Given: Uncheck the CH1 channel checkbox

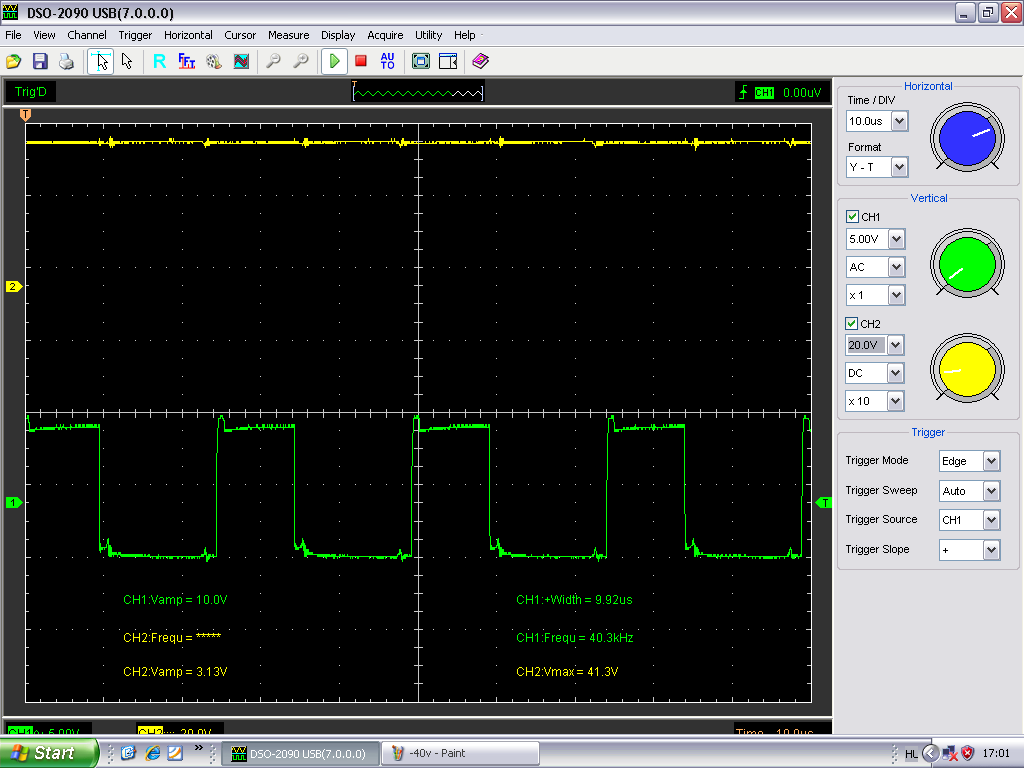Looking at the screenshot, I should point(852,217).
